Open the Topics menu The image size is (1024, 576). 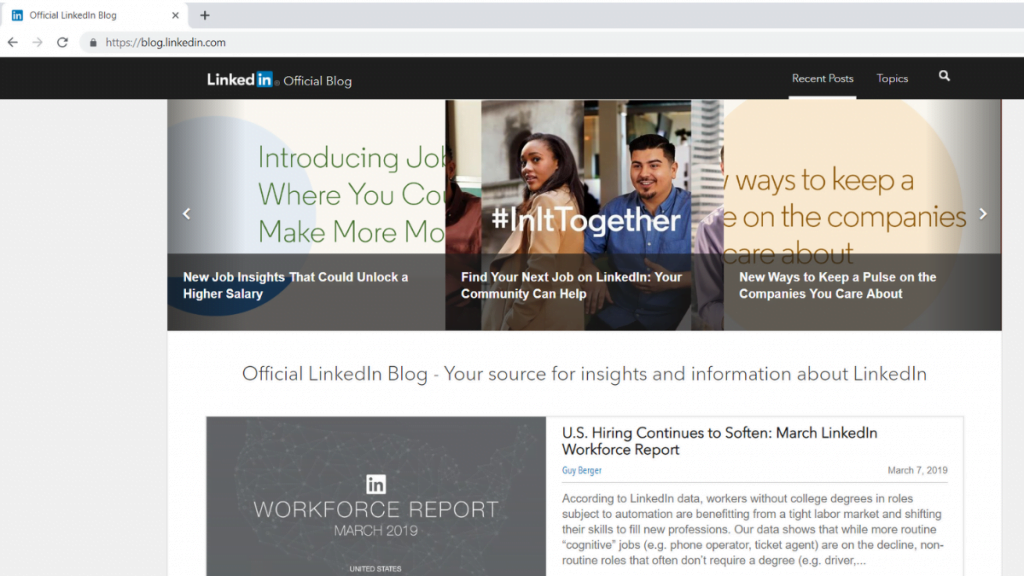tap(892, 79)
